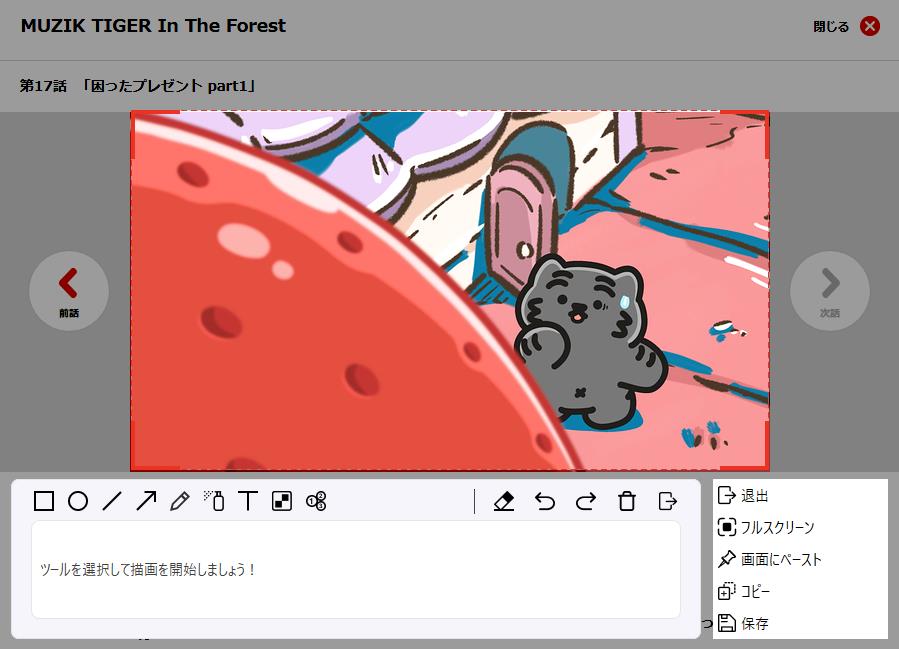This screenshot has width=899, height=649.
Task: Choose the arrow drawing tool
Action: (146, 501)
